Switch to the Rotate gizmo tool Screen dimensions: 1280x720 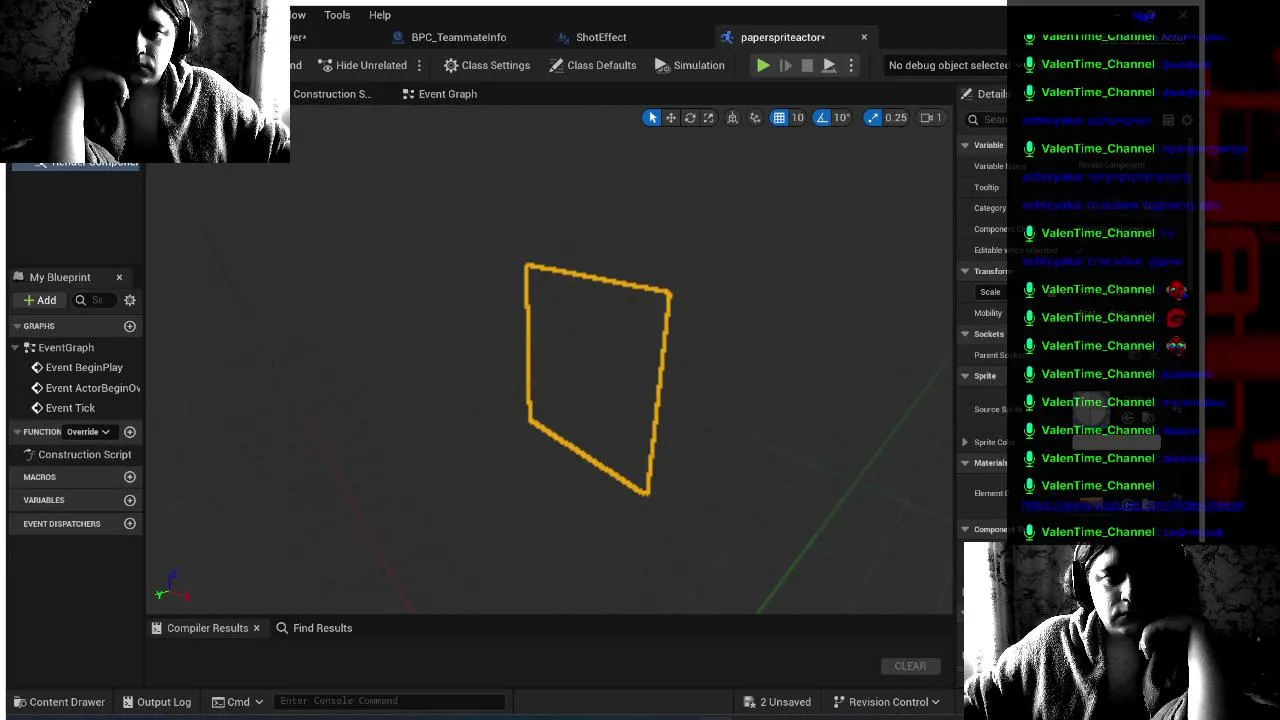(690, 118)
